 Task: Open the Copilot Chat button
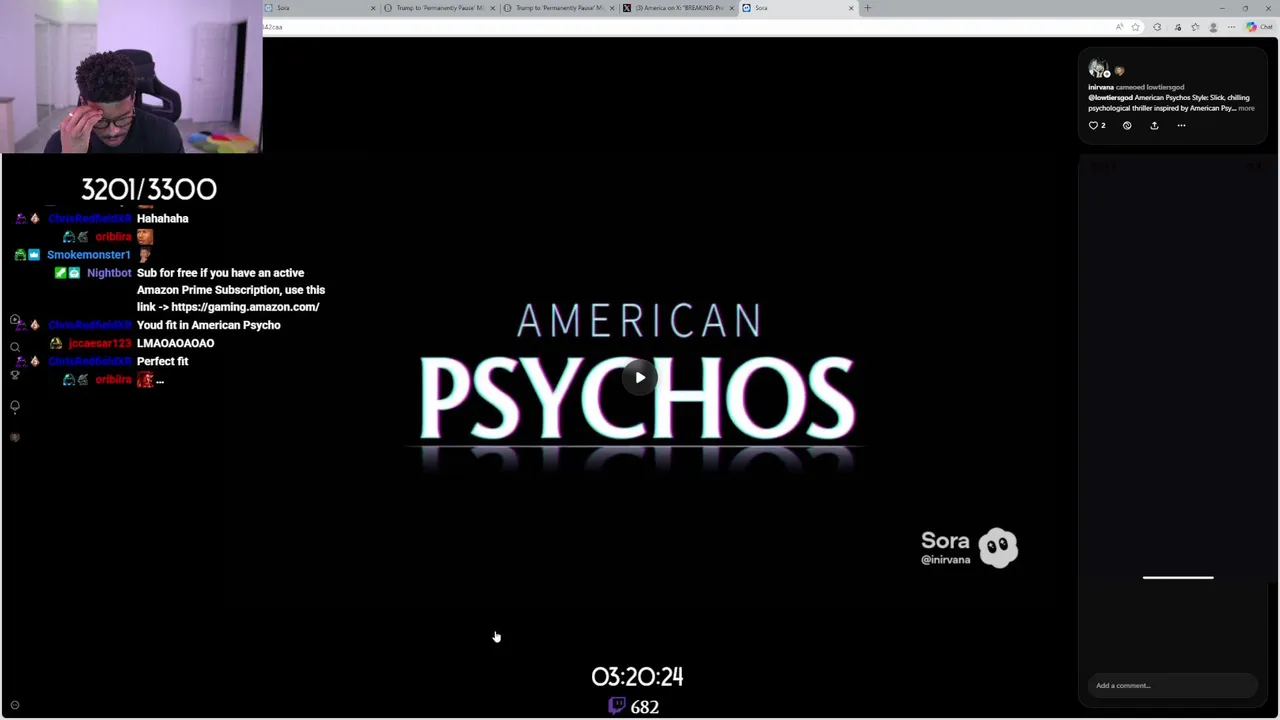click(x=1258, y=27)
